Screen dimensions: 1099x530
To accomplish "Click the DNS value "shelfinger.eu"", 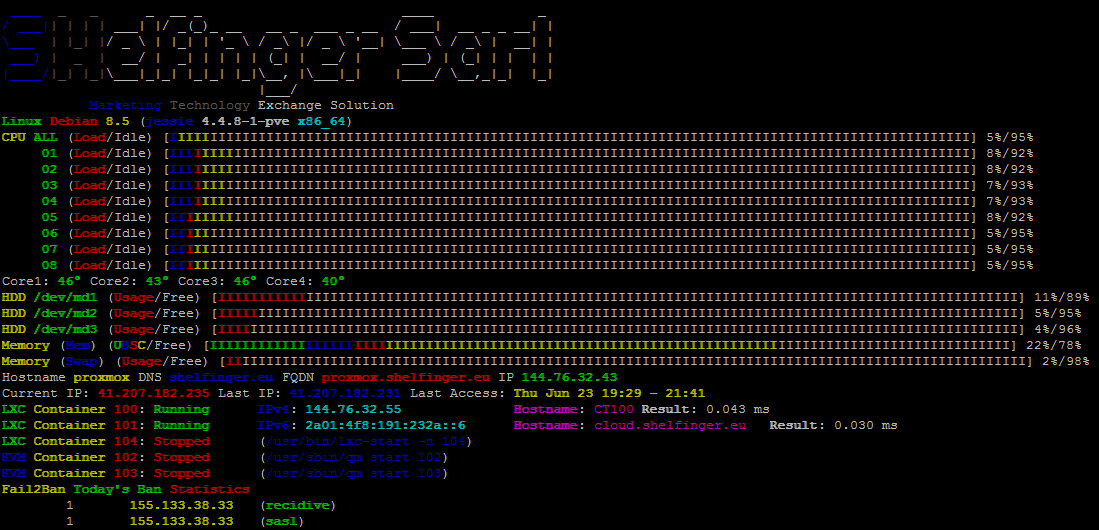I will tap(221, 378).
